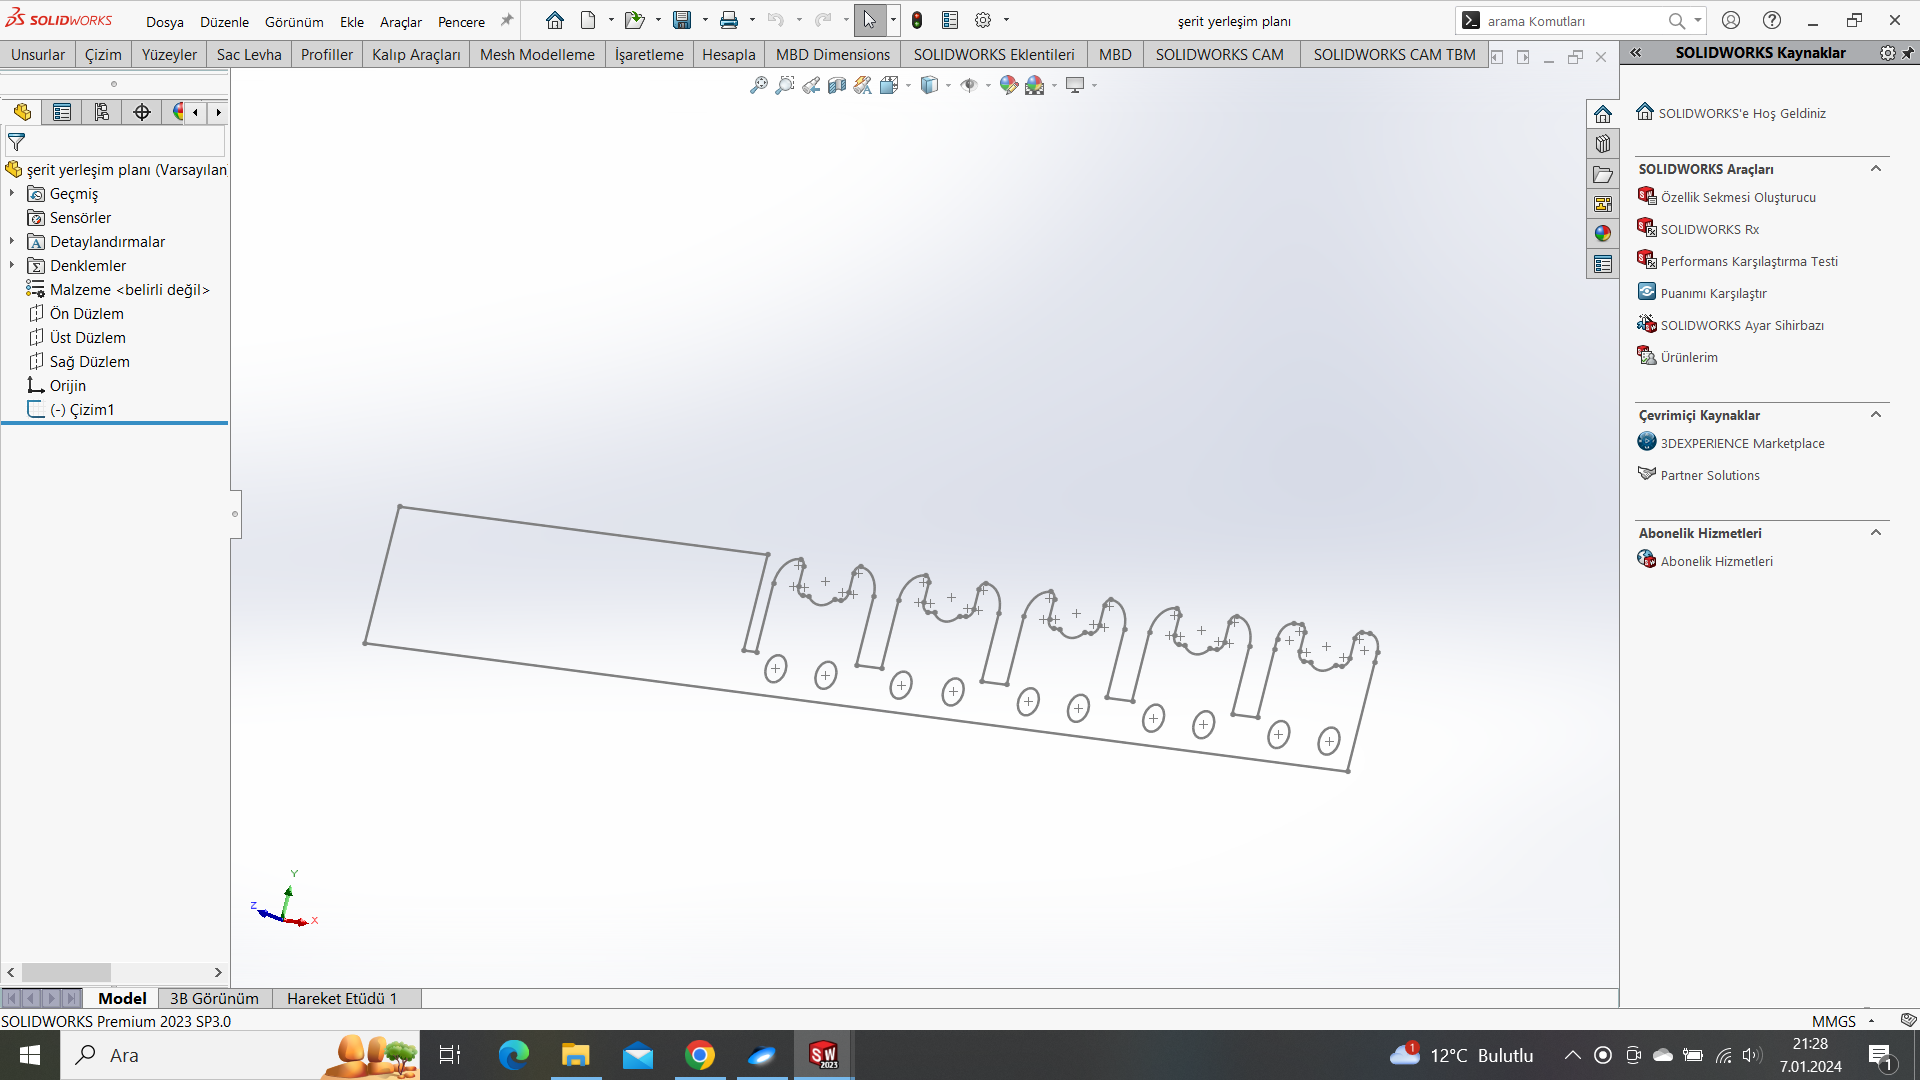
Task: Click Edit Appearance color ball icon
Action: [x=1008, y=86]
